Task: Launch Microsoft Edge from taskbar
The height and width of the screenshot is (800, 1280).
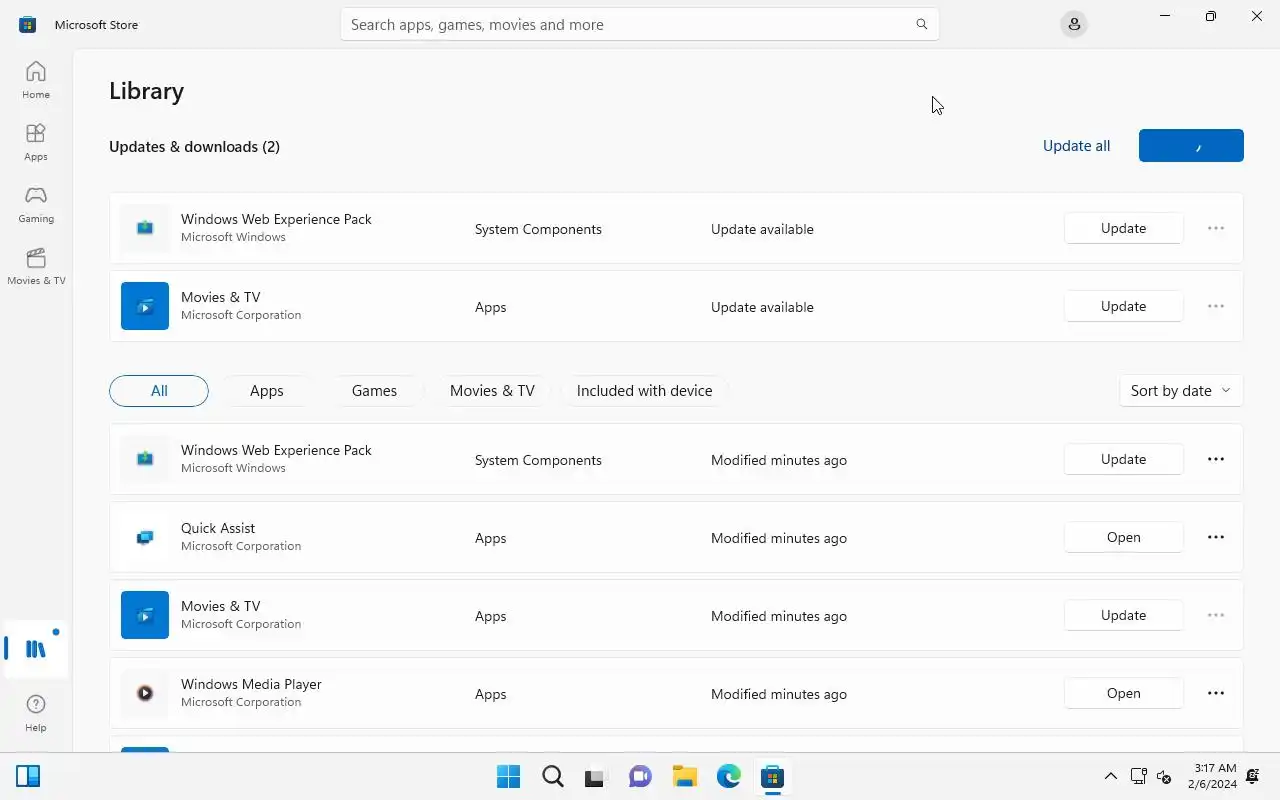Action: pyautogui.click(x=728, y=776)
